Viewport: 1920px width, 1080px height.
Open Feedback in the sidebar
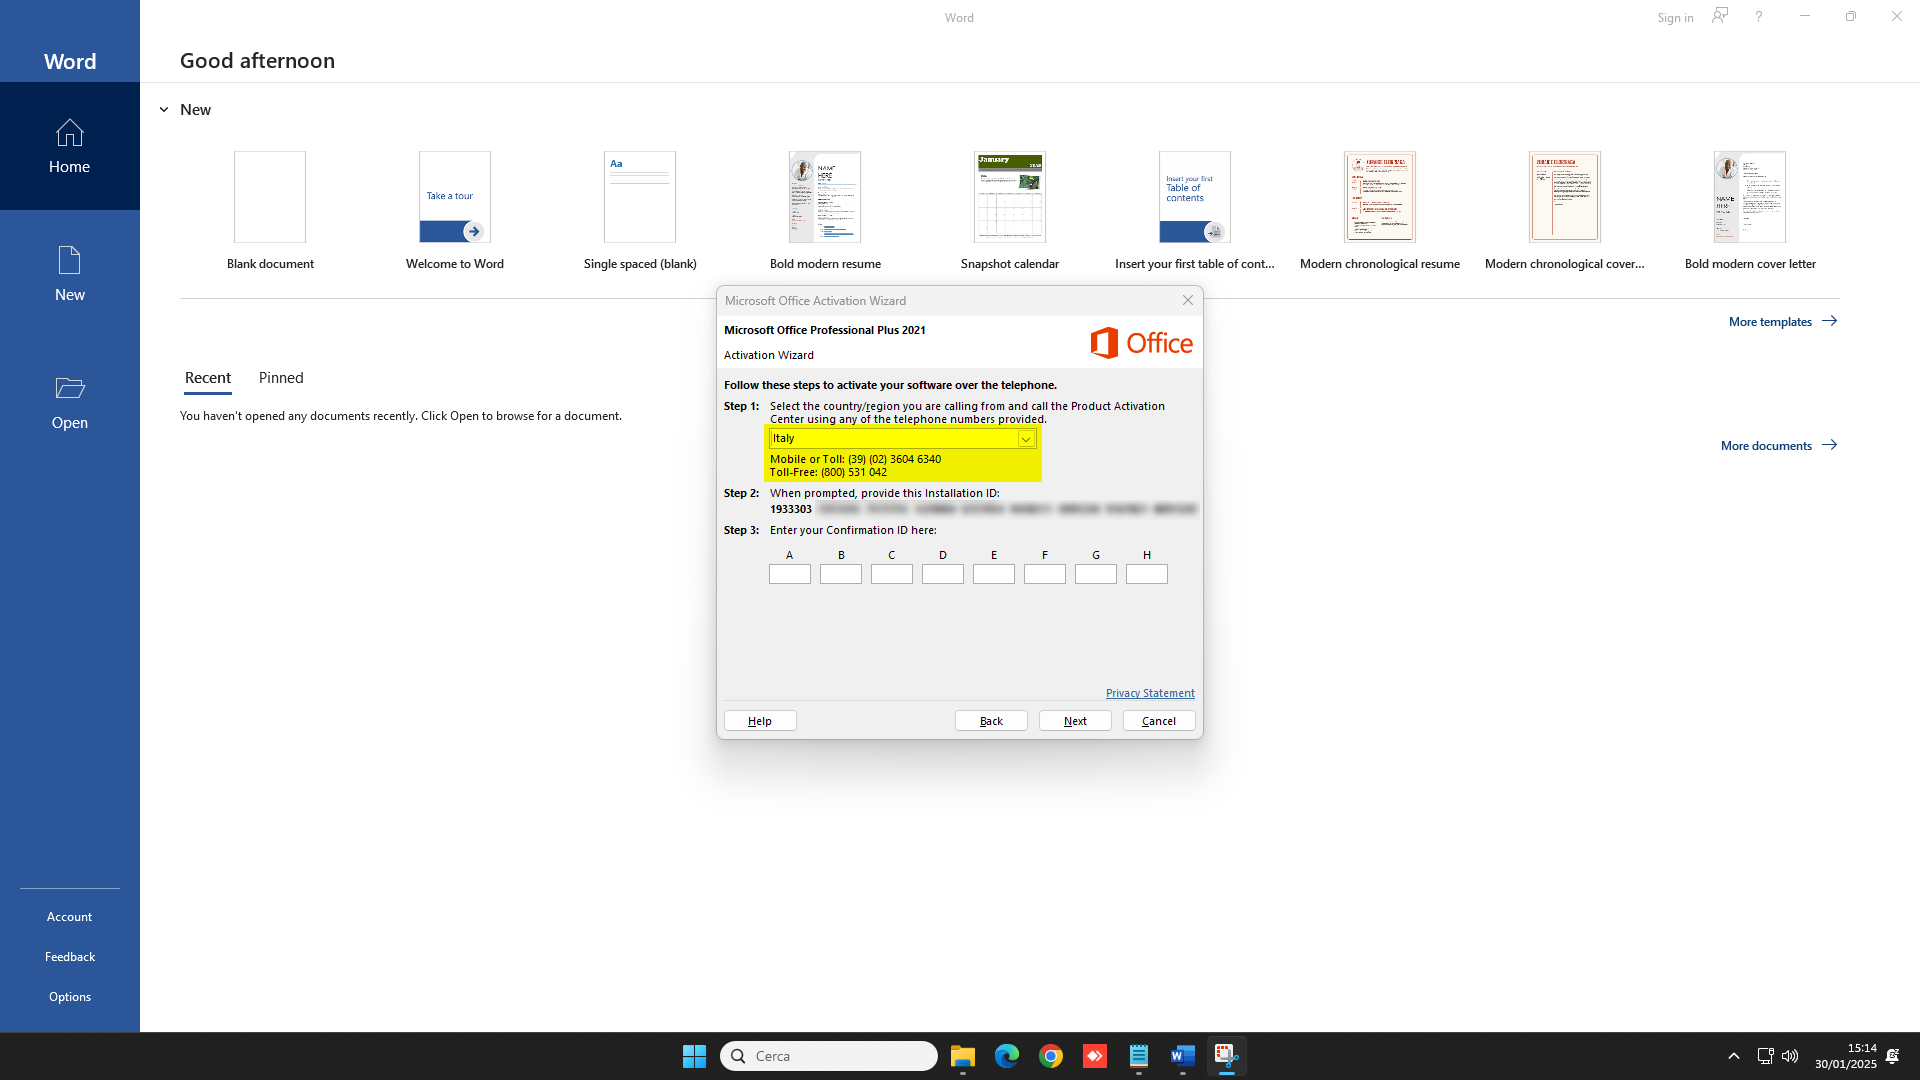(69, 957)
